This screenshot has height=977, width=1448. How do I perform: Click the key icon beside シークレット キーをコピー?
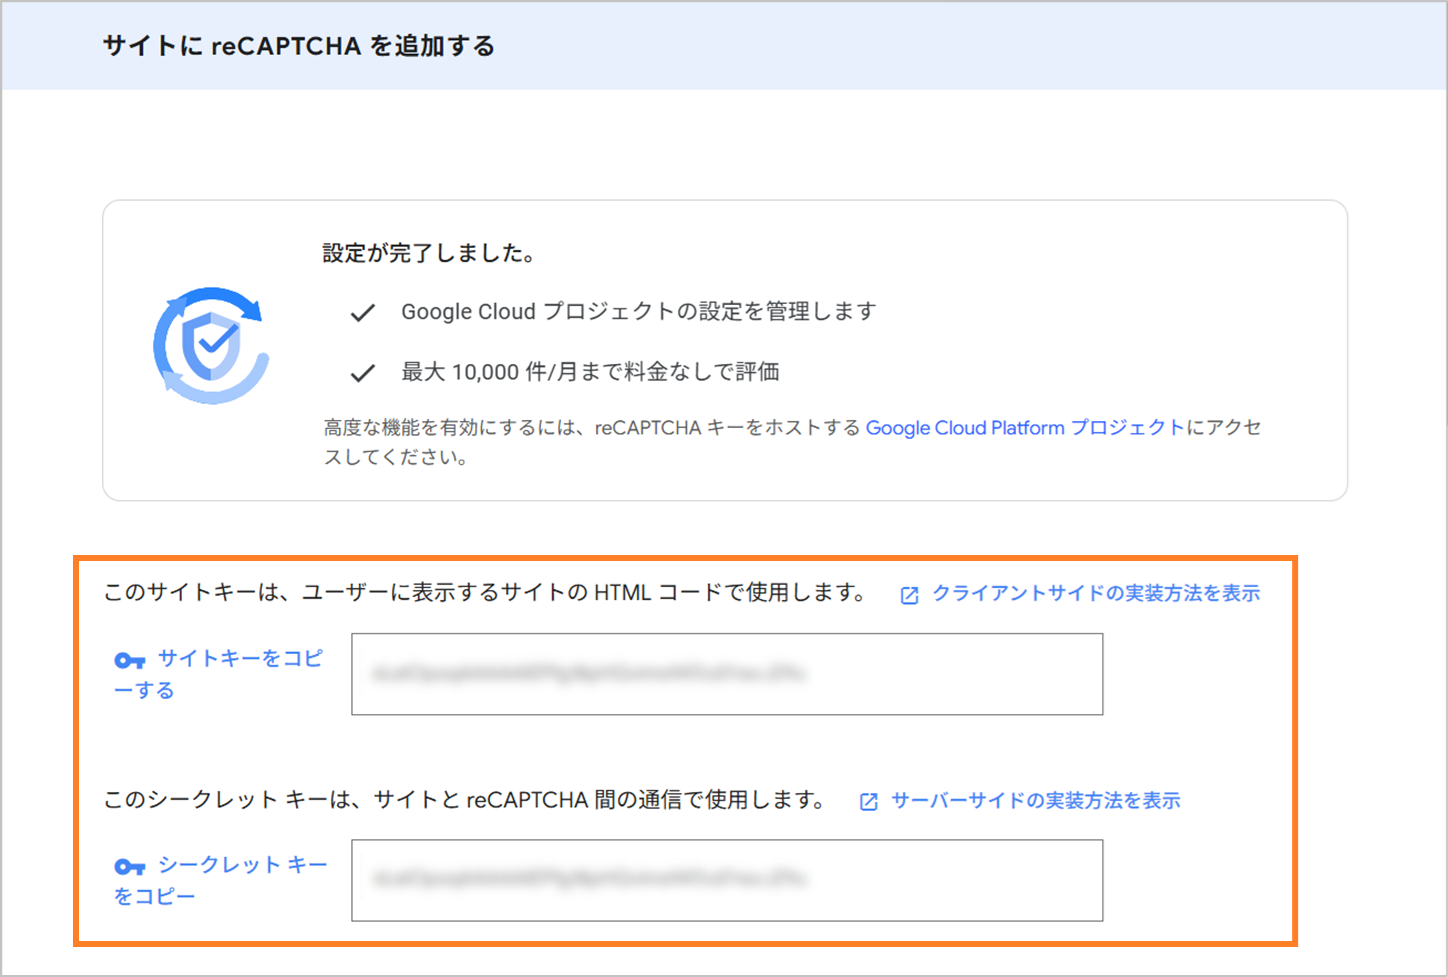pyautogui.click(x=130, y=867)
